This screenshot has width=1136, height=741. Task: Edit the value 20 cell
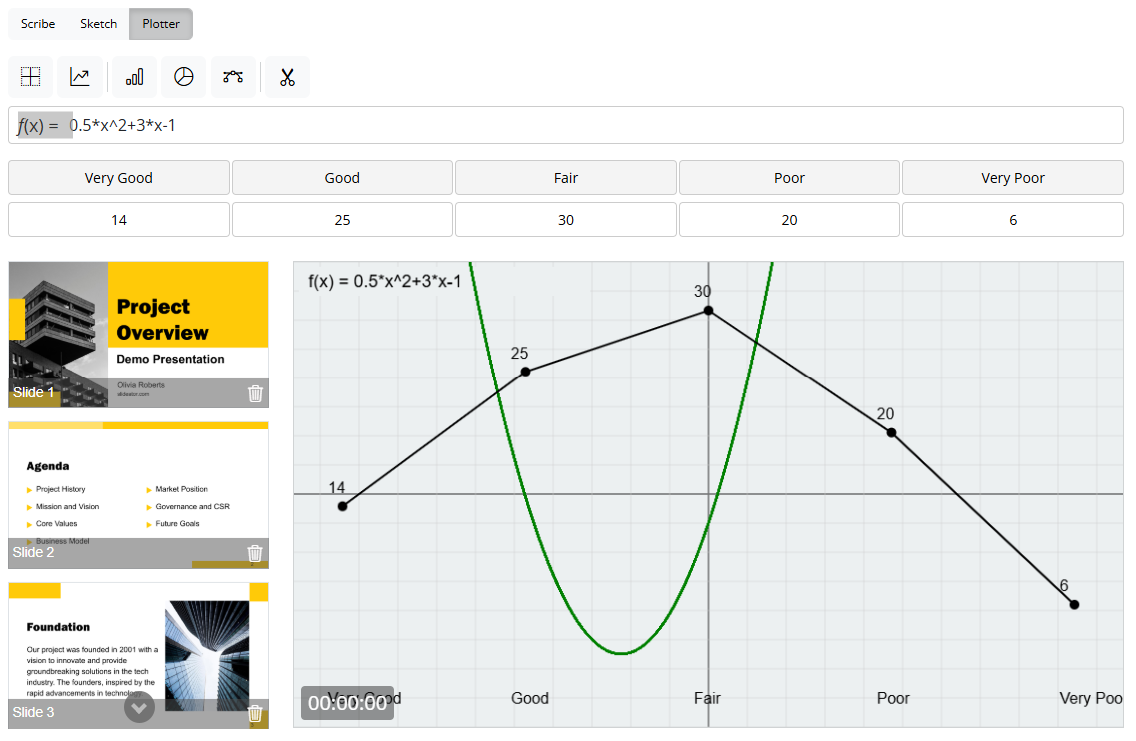click(x=789, y=220)
